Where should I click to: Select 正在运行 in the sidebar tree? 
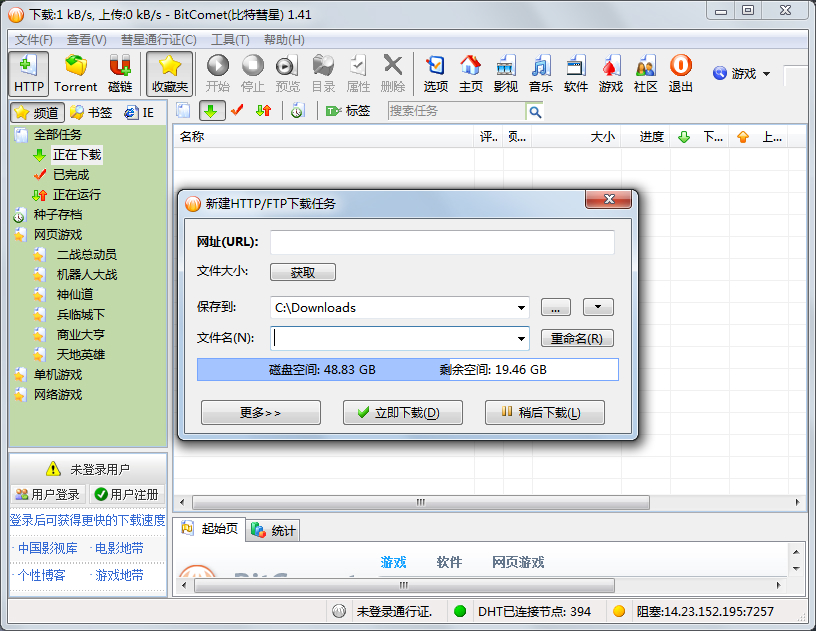[x=77, y=195]
